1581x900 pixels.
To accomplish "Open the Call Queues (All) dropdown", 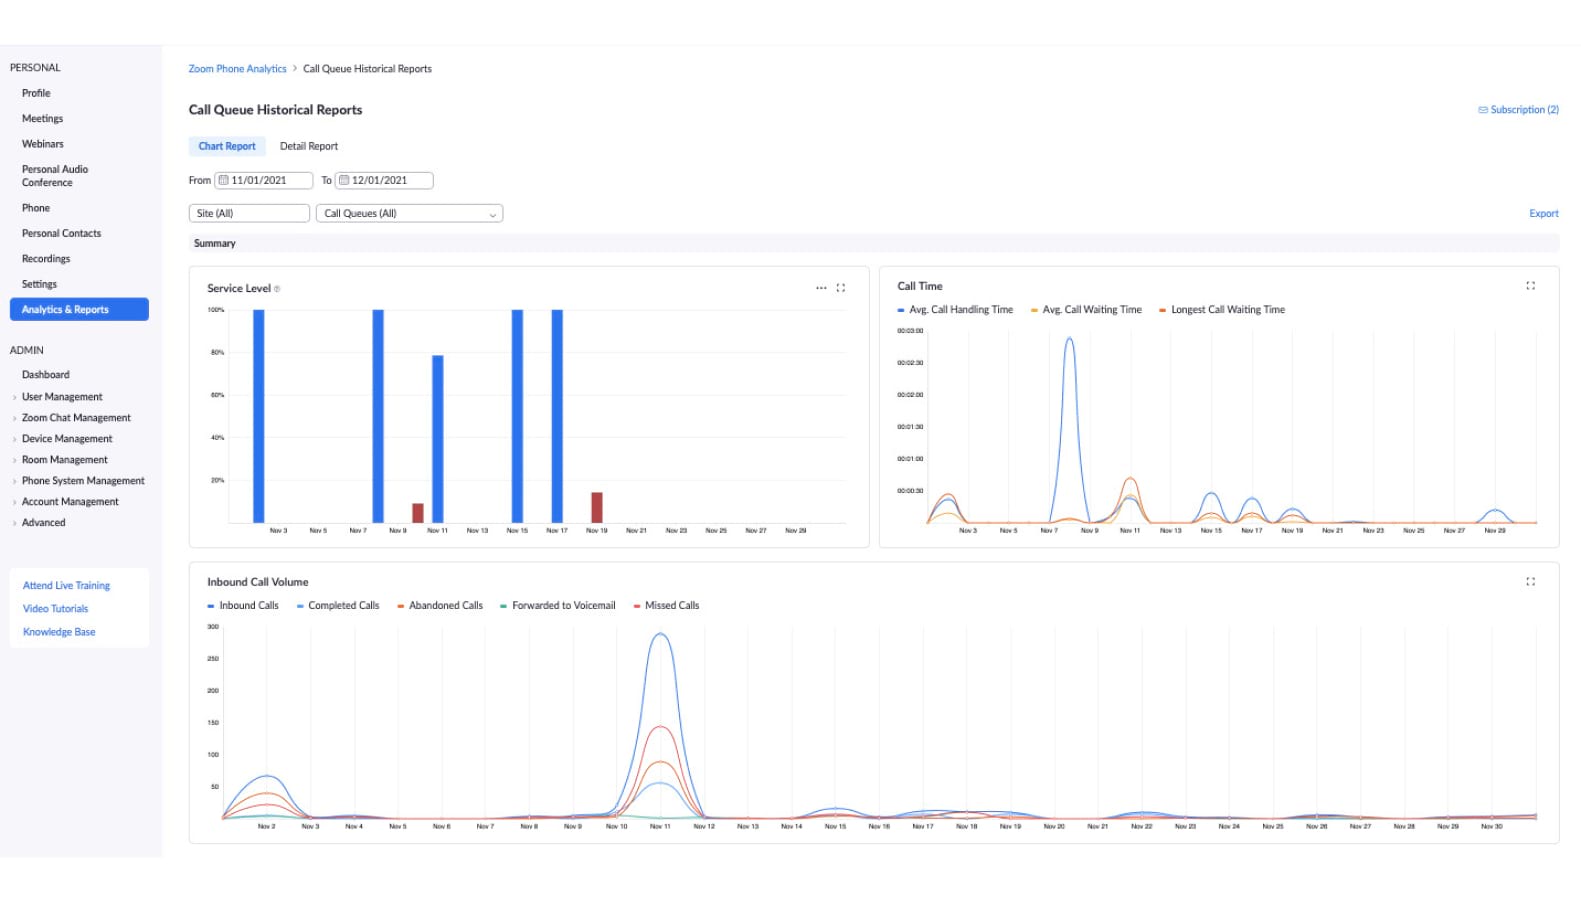I will 409,214.
